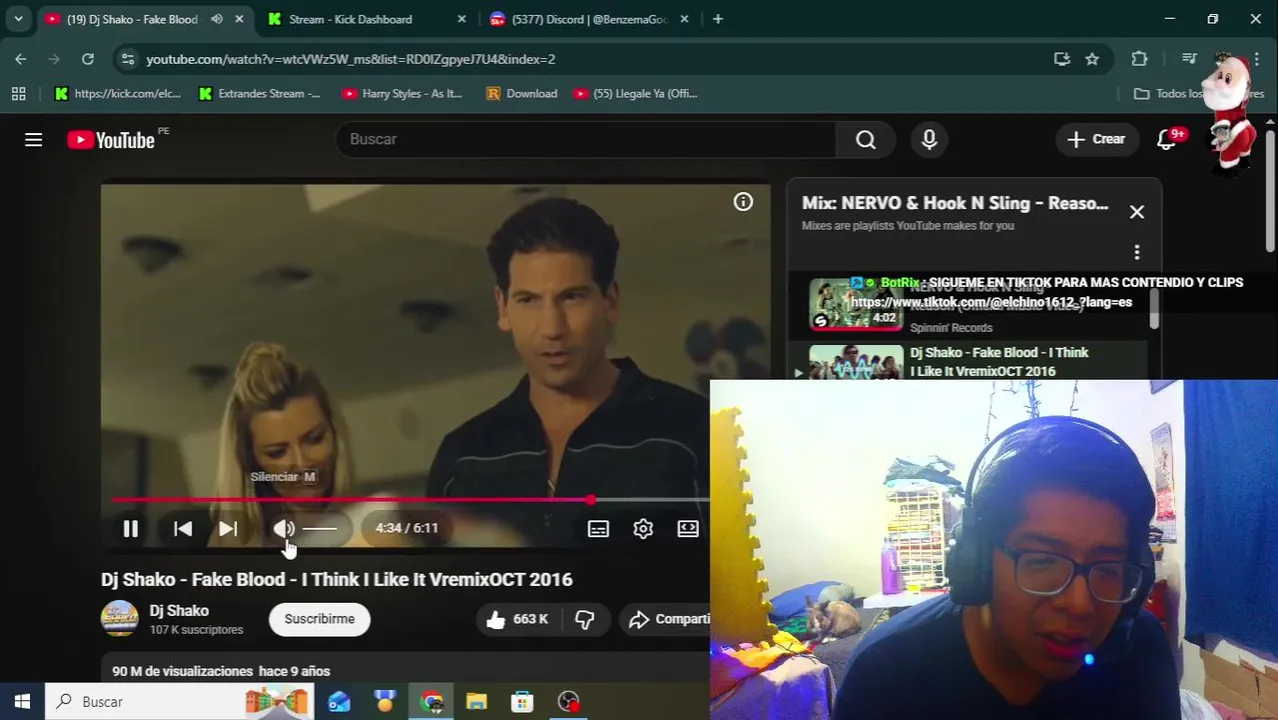The height and width of the screenshot is (720, 1278).
Task: Adjust the video volume slider
Action: [320, 529]
